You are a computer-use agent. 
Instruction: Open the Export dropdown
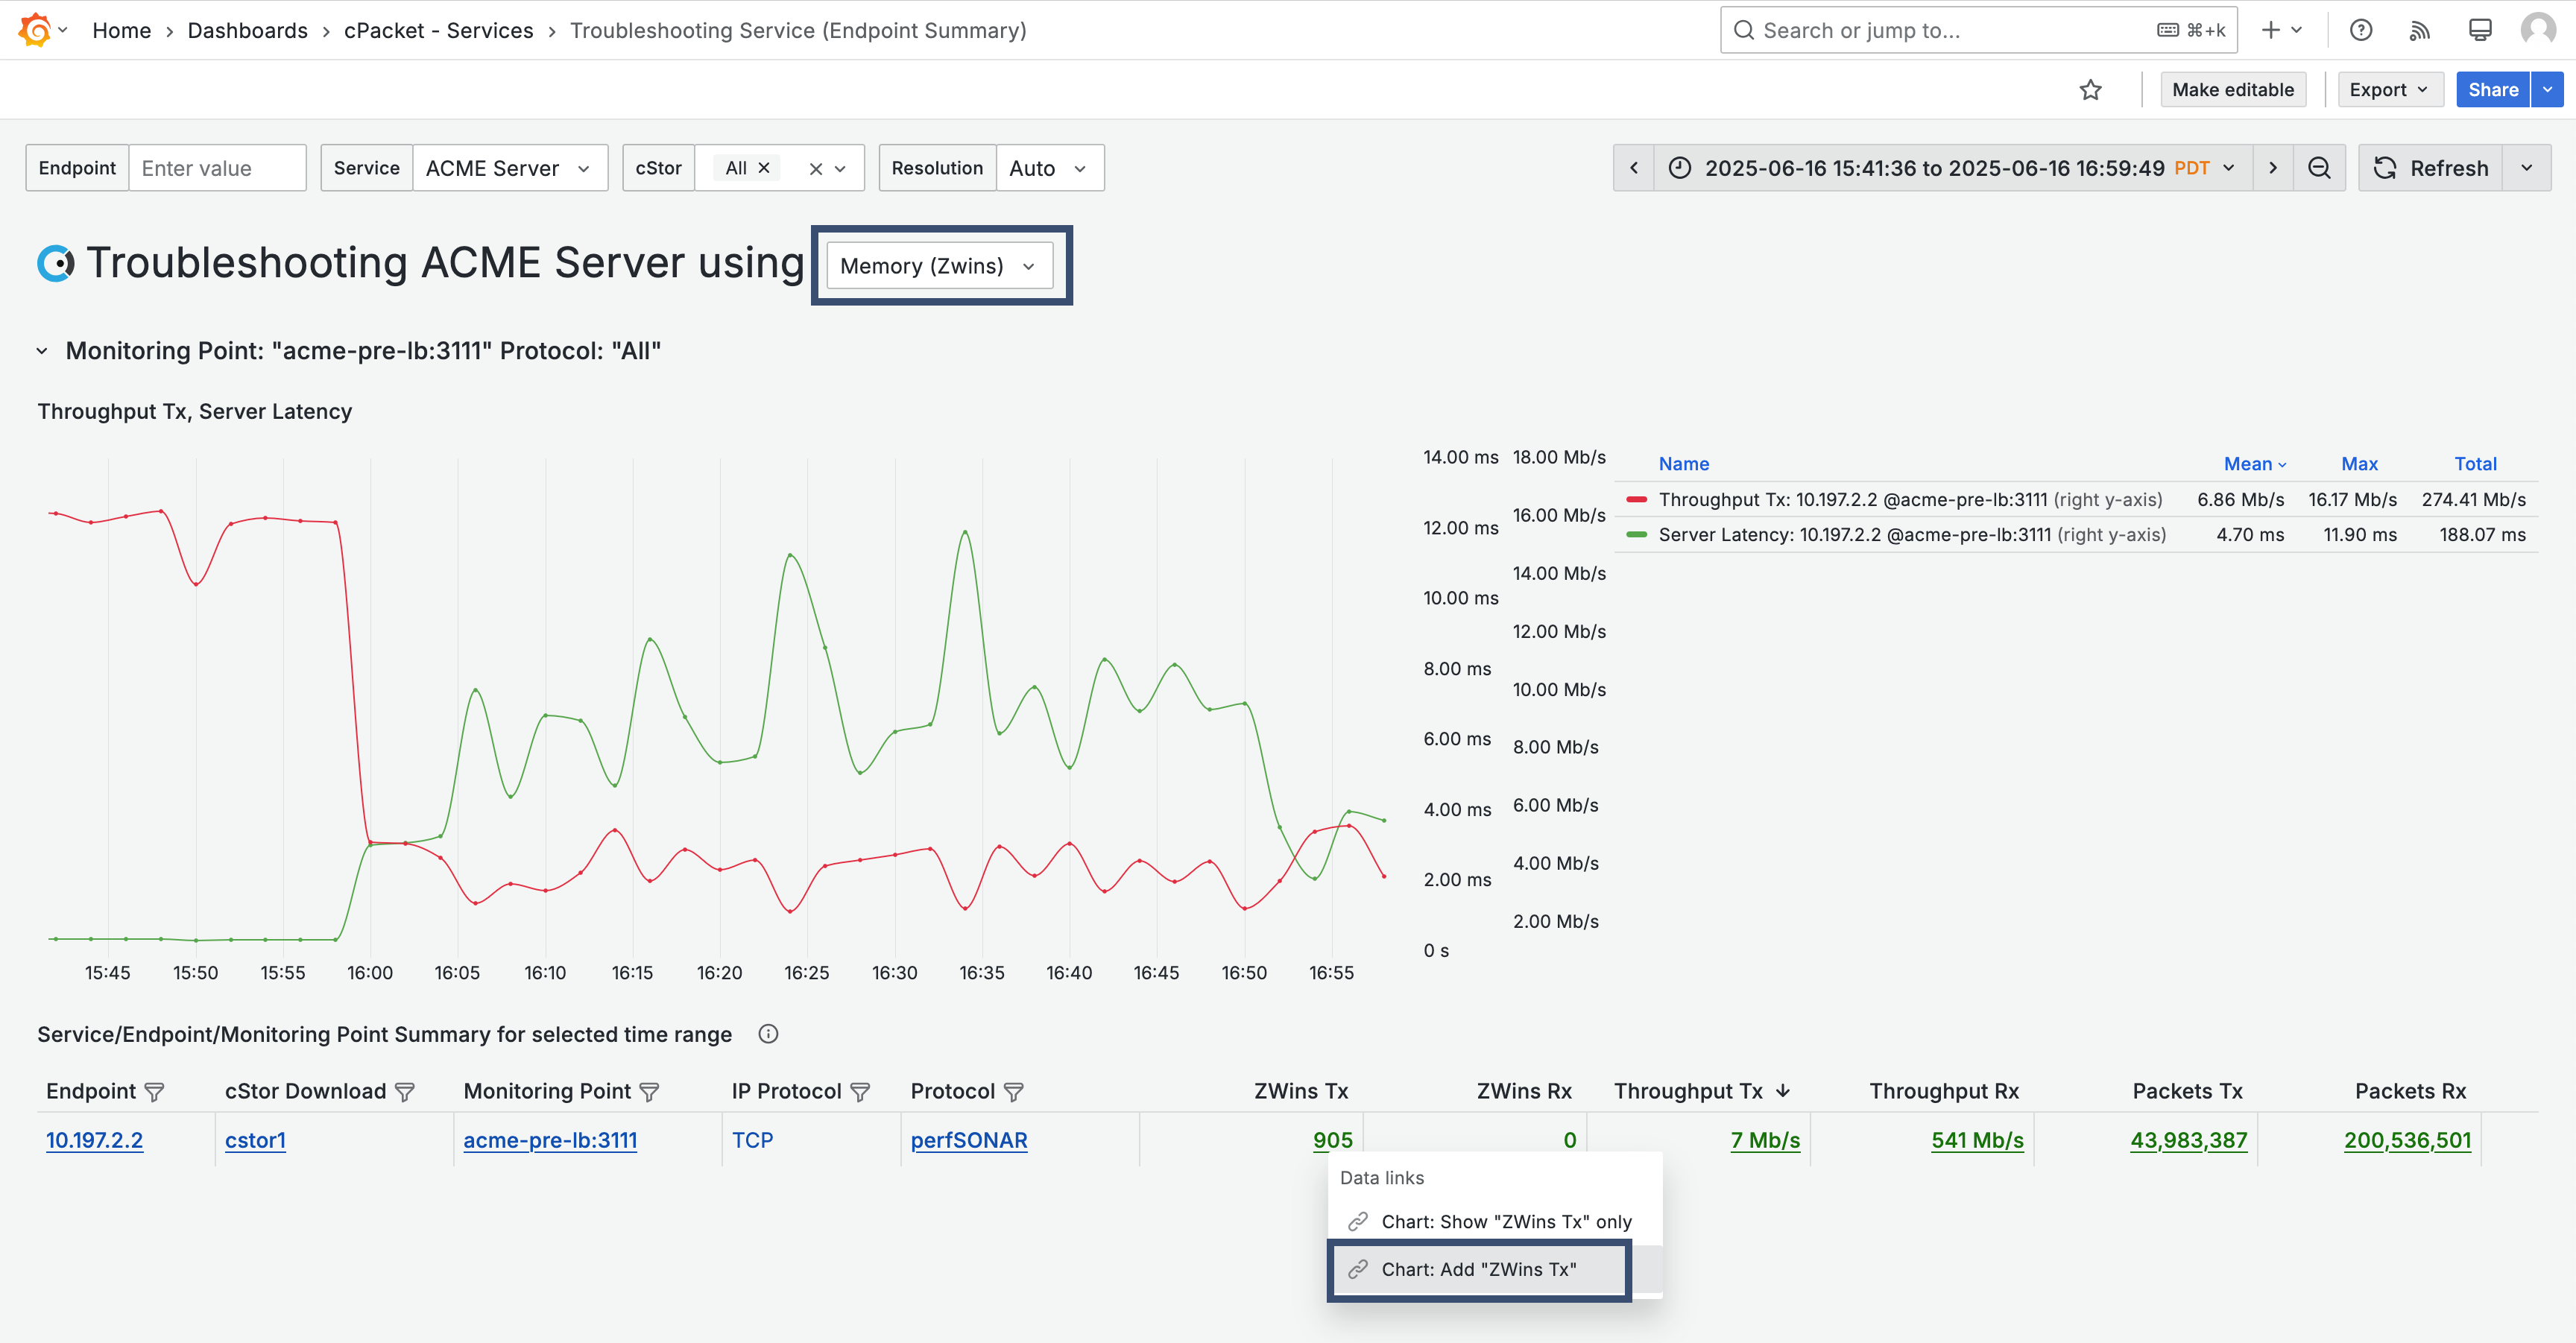2390,90
